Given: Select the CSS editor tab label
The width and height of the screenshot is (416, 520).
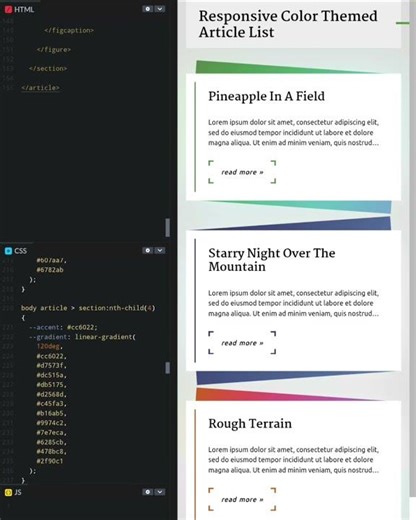Looking at the screenshot, I should click(20, 251).
